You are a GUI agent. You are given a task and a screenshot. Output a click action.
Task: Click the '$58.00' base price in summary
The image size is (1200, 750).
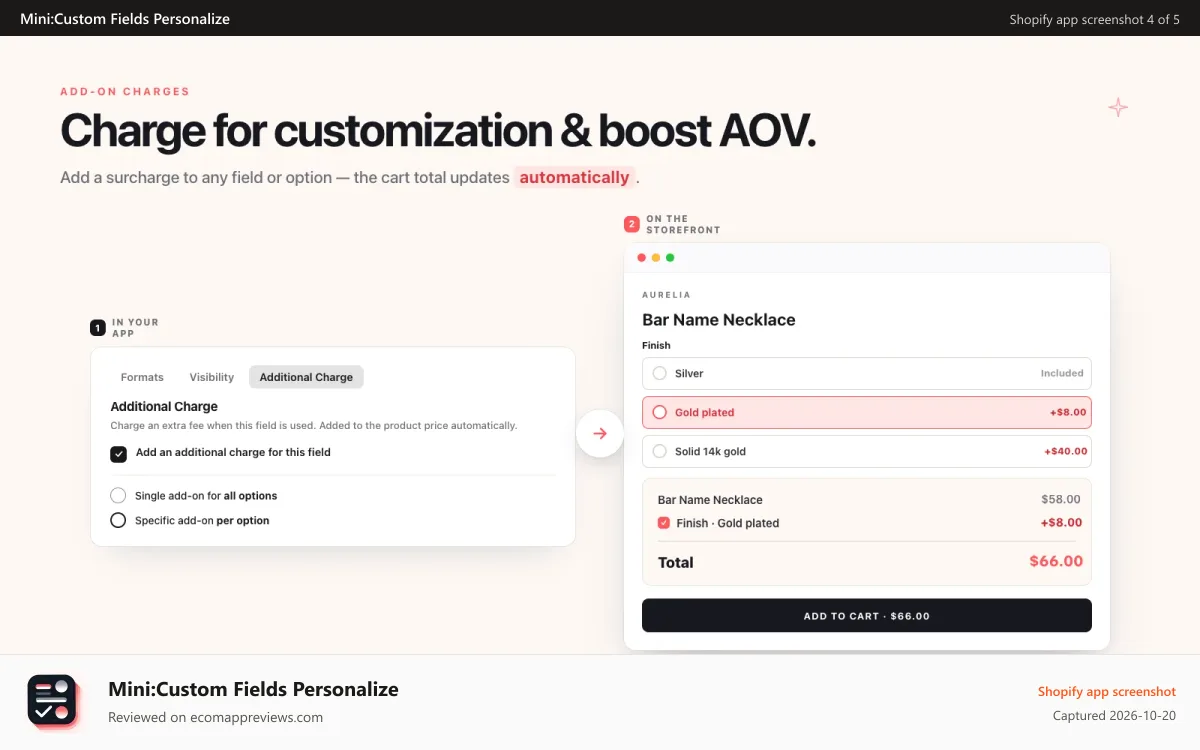pyautogui.click(x=1061, y=499)
